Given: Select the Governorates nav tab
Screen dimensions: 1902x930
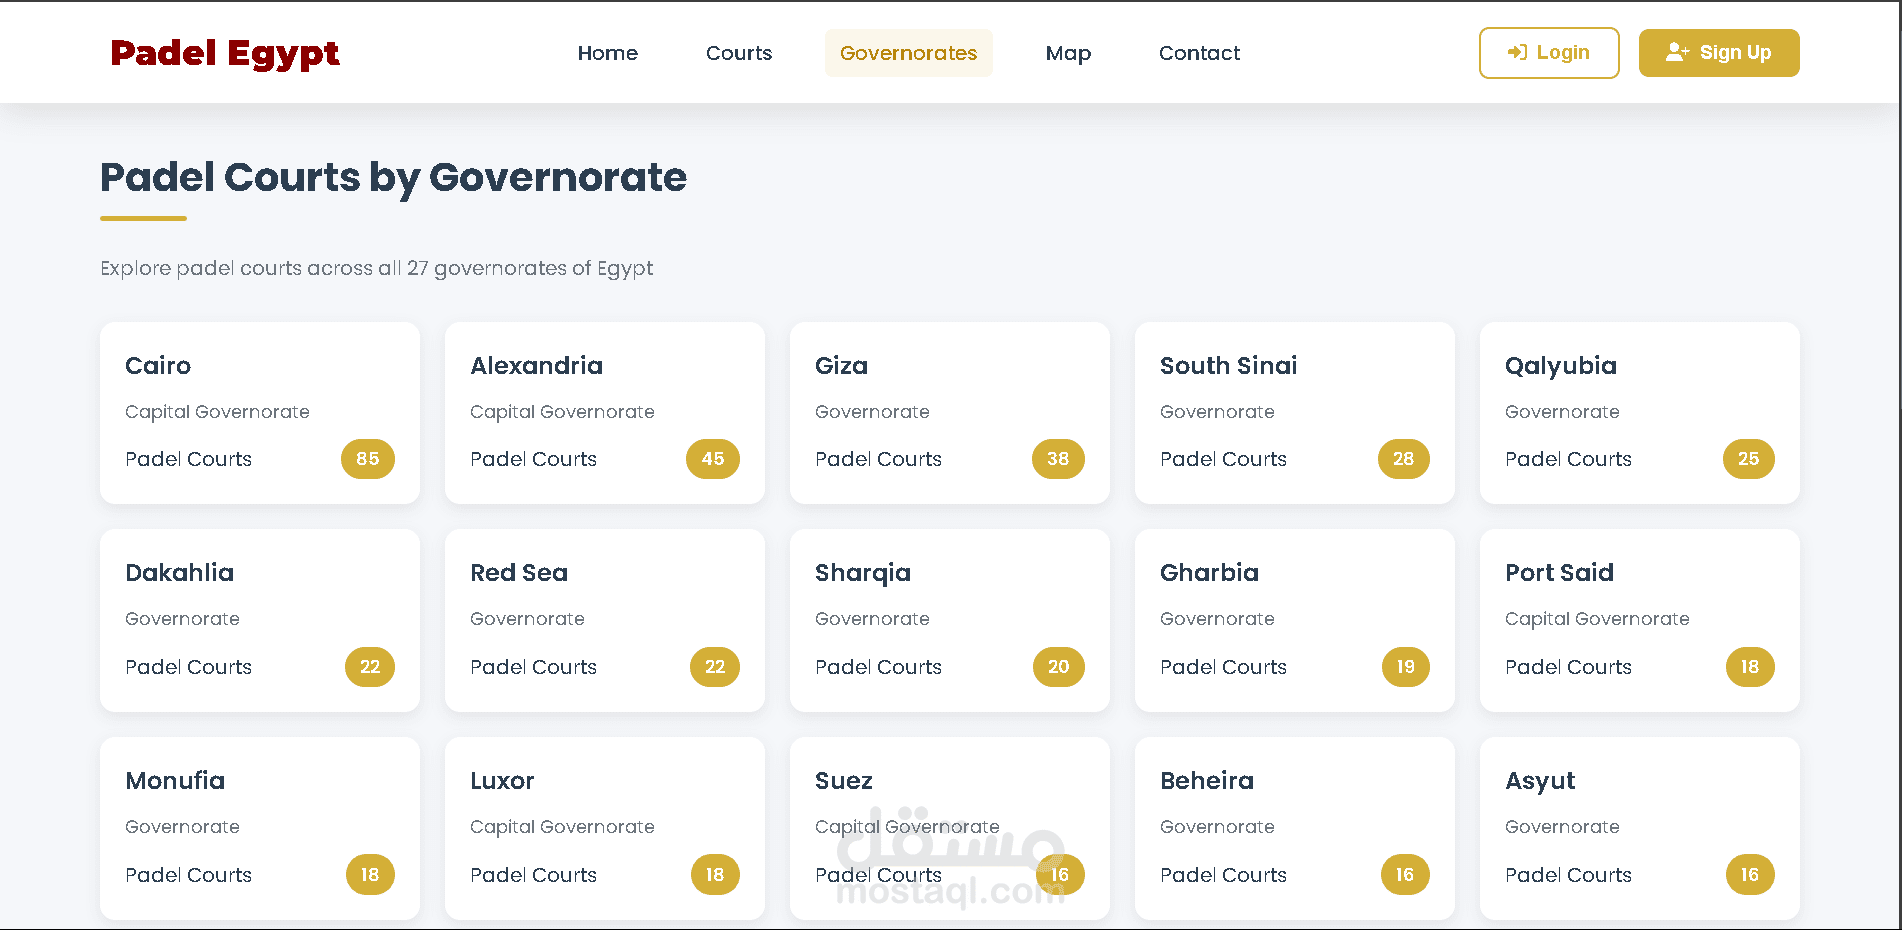Looking at the screenshot, I should [909, 53].
